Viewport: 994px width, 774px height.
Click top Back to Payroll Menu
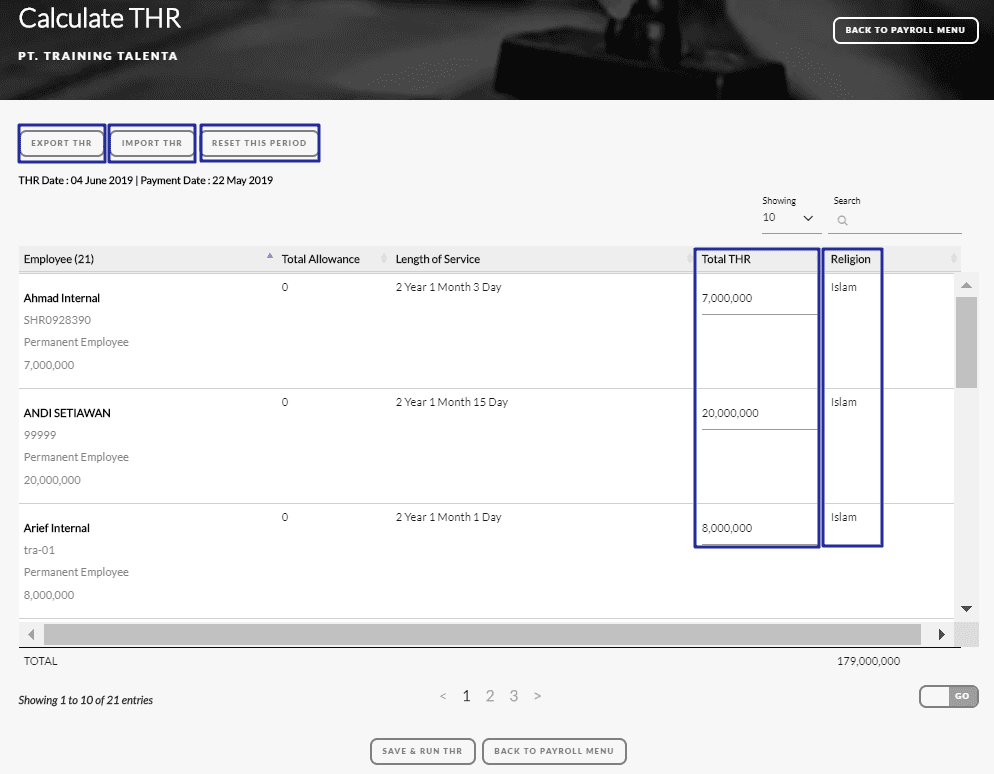905,30
